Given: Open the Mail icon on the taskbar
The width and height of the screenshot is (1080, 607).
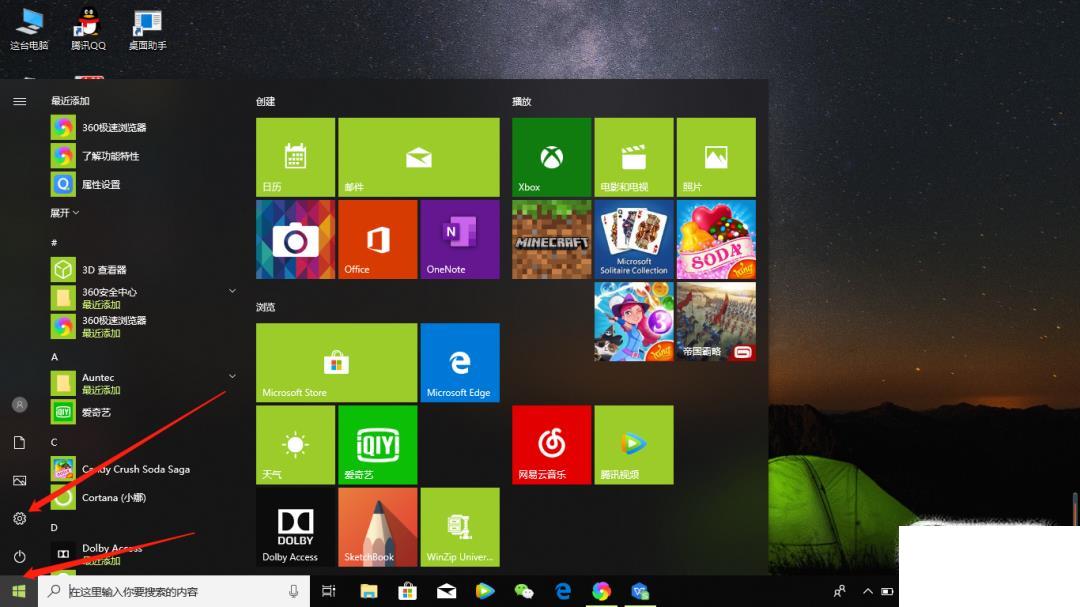Looking at the screenshot, I should click(x=446, y=591).
